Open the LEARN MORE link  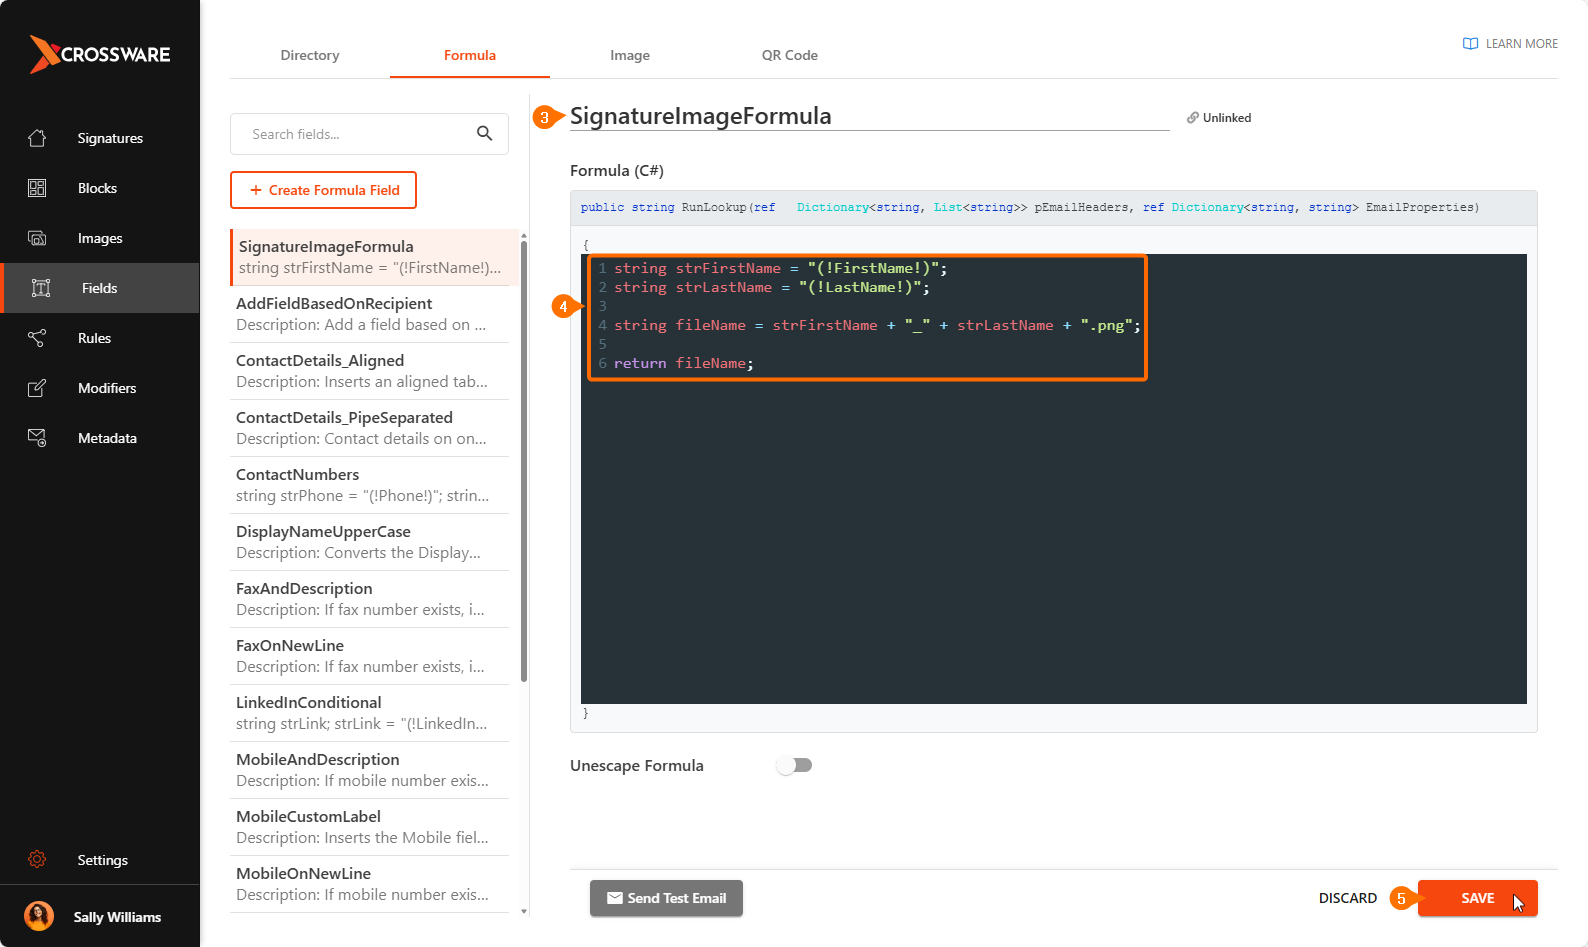click(1510, 44)
